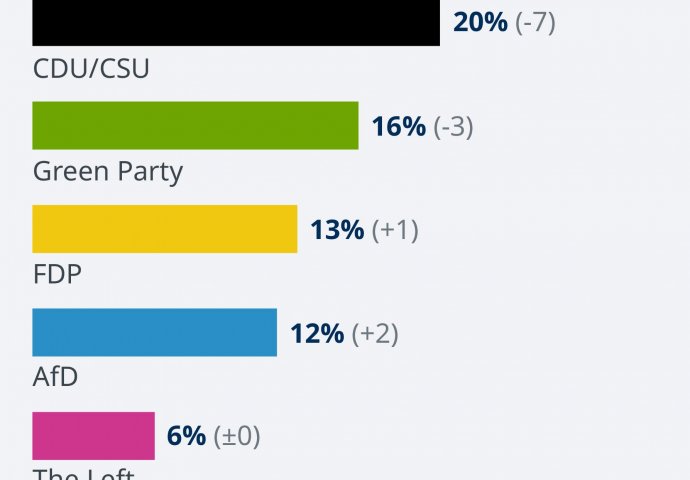Click the (+1) change figure
This screenshot has width=690, height=480.
pyautogui.click(x=394, y=230)
